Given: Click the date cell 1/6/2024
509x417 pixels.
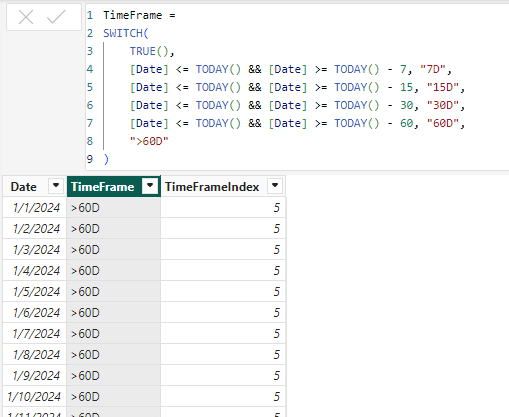Looking at the screenshot, I should tap(35, 313).
